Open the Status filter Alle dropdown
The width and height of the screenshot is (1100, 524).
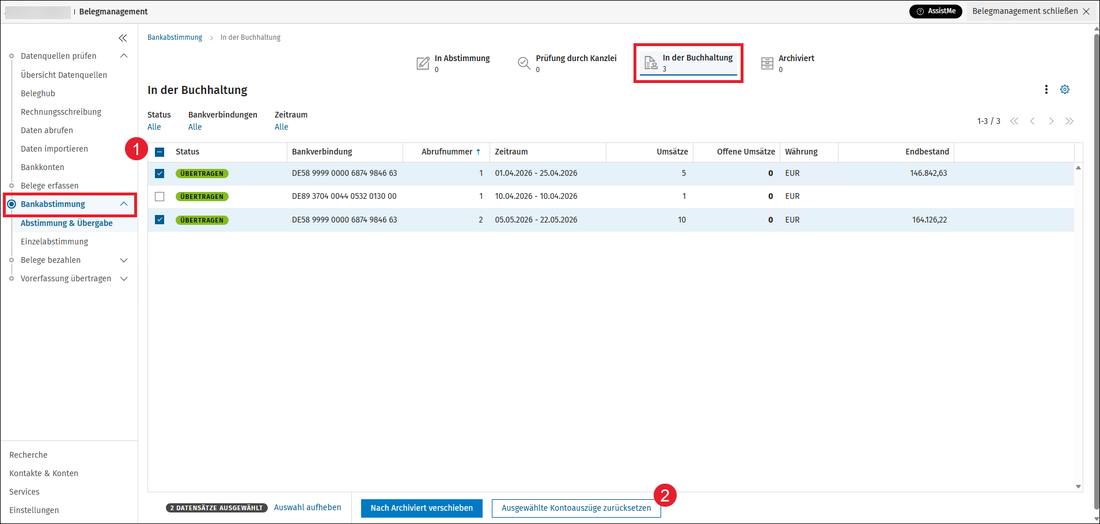click(154, 127)
